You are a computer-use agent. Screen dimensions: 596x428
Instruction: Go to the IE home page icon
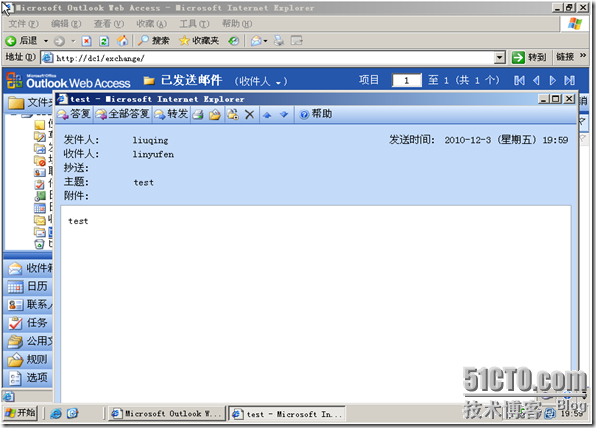coord(122,41)
